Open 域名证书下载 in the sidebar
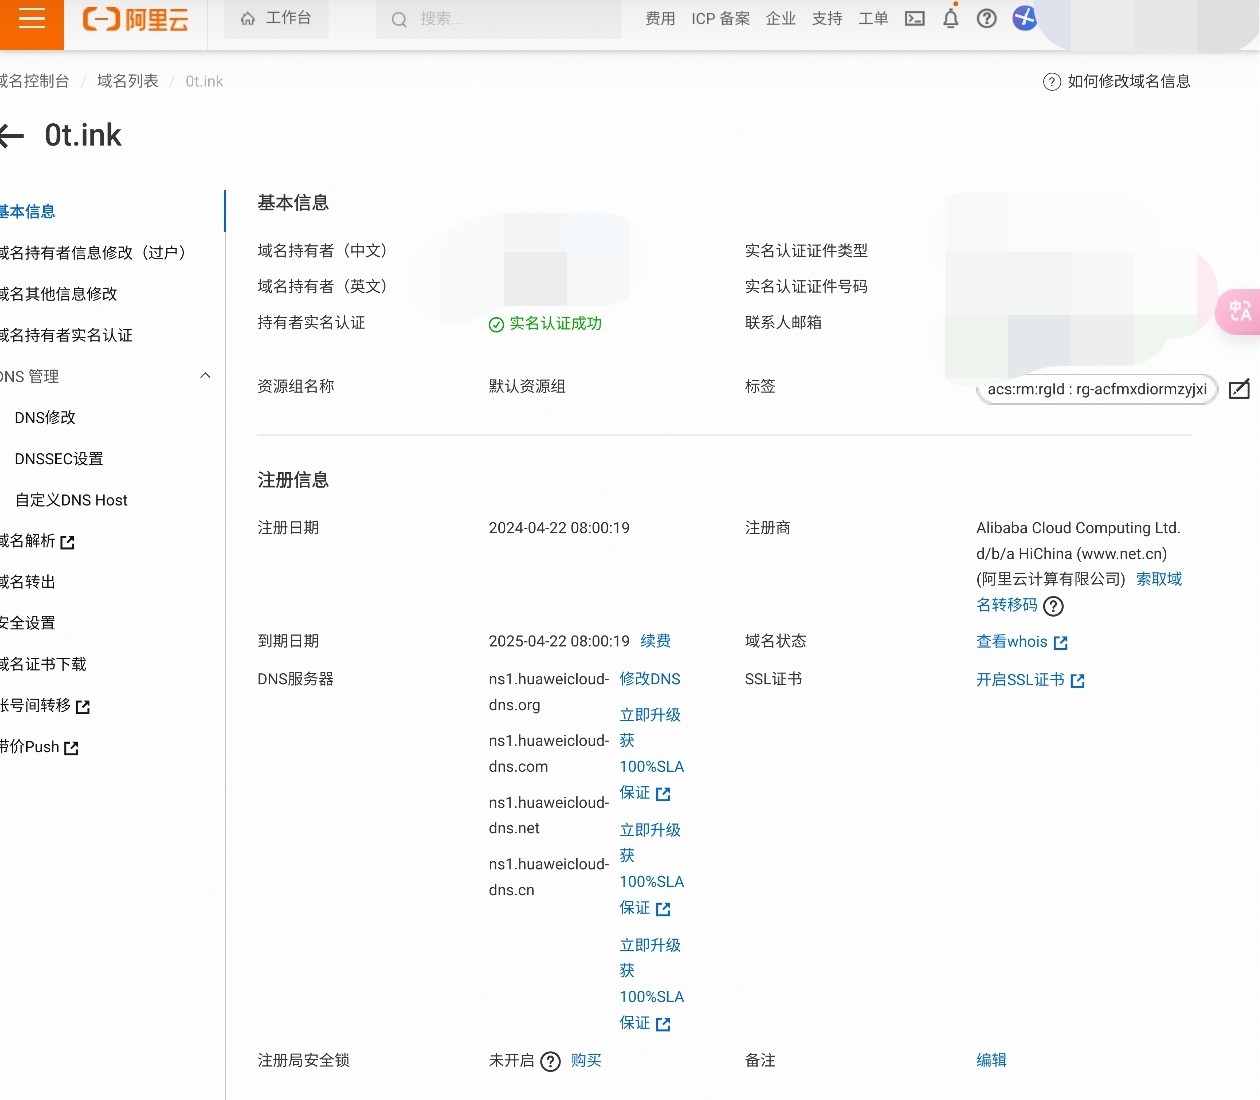 click(x=43, y=664)
